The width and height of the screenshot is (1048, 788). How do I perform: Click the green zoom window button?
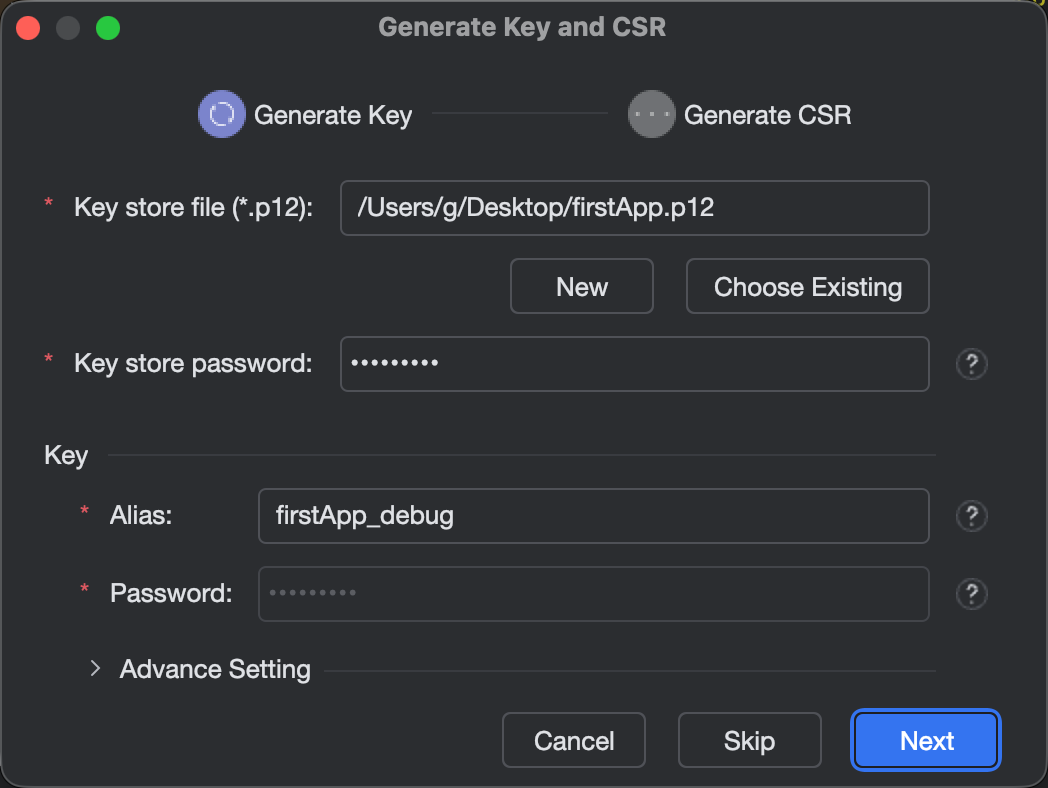pyautogui.click(x=107, y=27)
